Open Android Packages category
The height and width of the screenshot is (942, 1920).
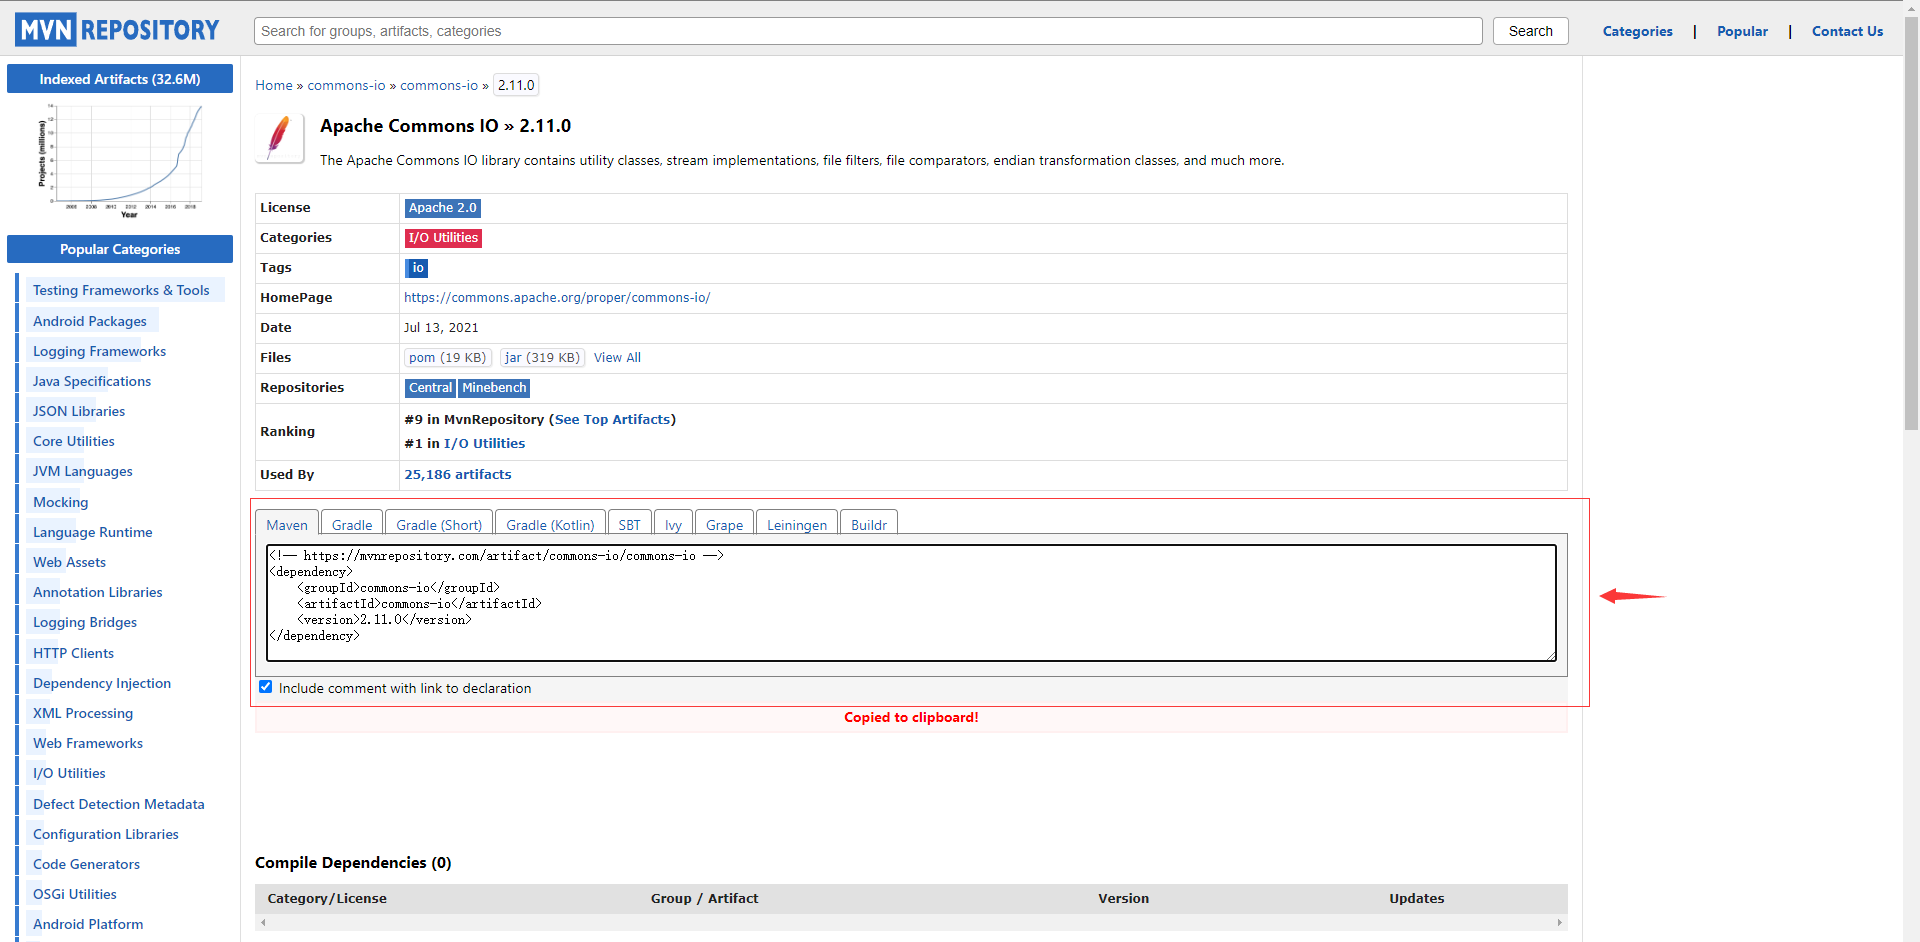90,321
